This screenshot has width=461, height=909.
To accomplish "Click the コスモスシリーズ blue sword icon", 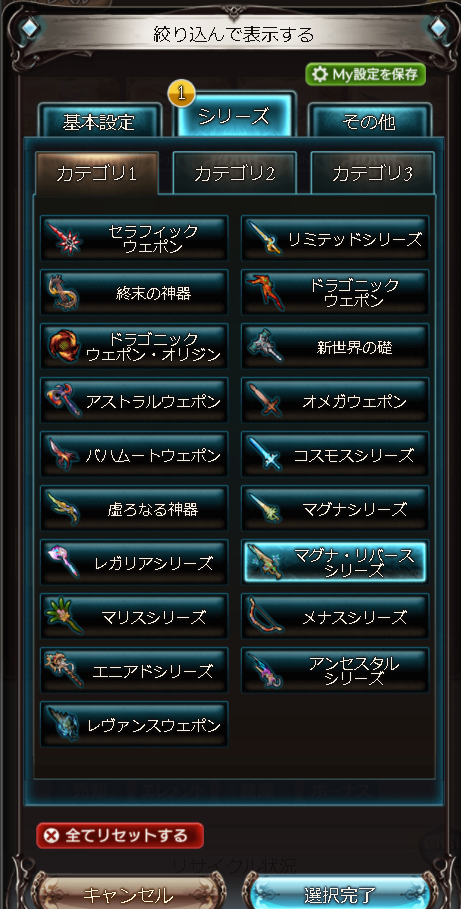I will pyautogui.click(x=264, y=454).
